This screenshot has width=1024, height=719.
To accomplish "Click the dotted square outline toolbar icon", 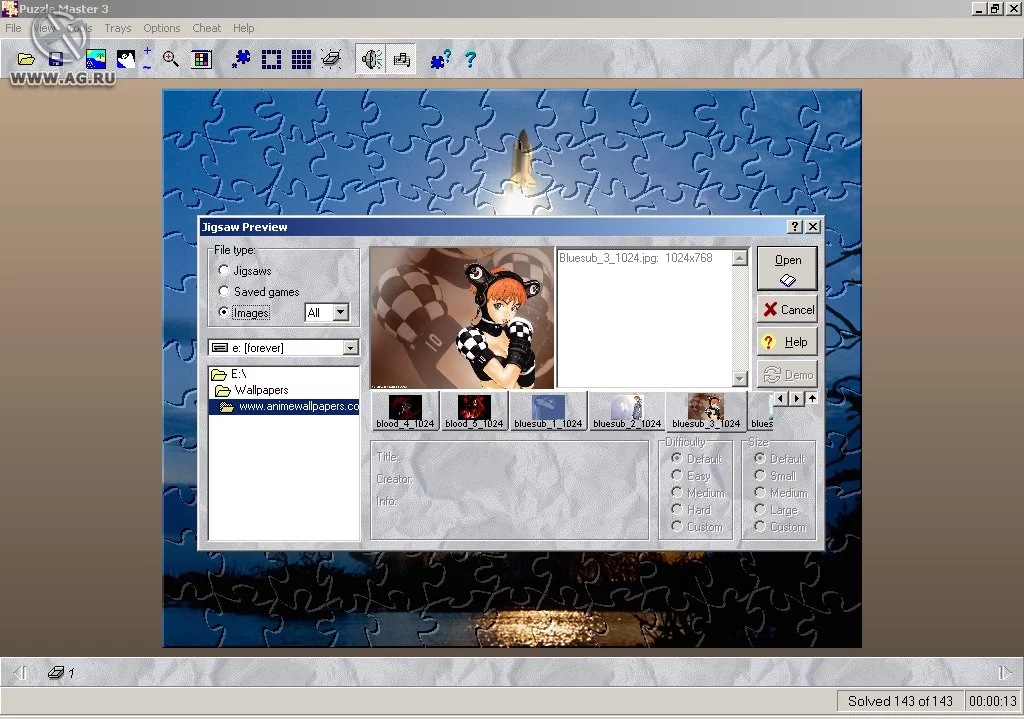I will coord(271,59).
